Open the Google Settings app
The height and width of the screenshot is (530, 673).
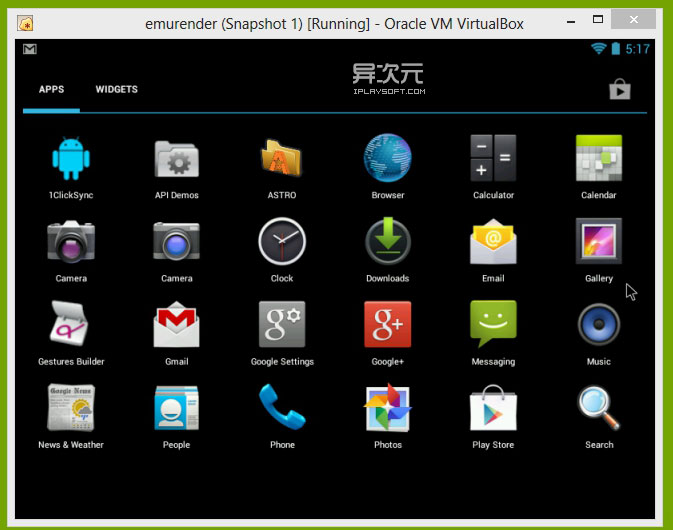click(282, 325)
